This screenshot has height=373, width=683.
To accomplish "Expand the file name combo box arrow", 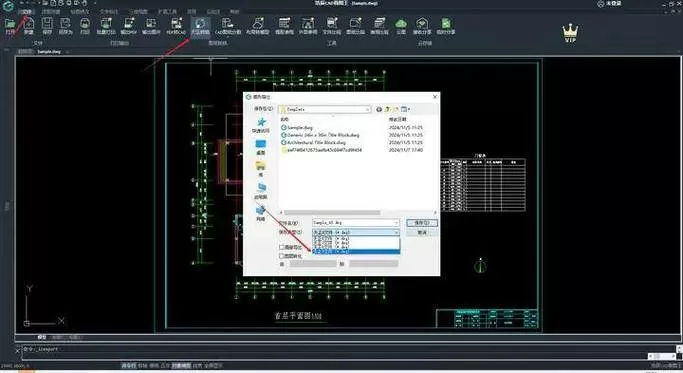I will (396, 223).
